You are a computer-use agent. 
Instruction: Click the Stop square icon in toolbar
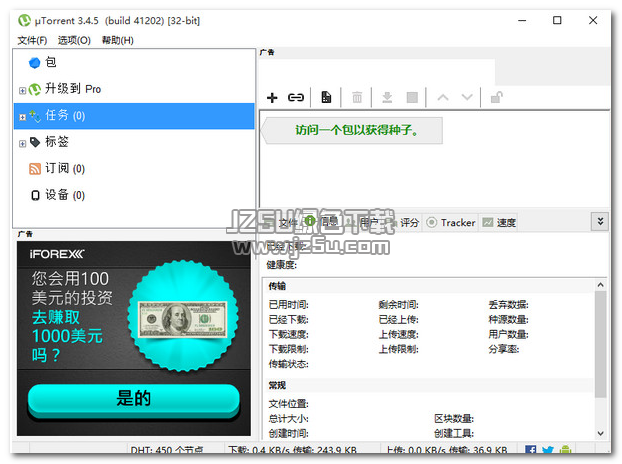point(412,98)
